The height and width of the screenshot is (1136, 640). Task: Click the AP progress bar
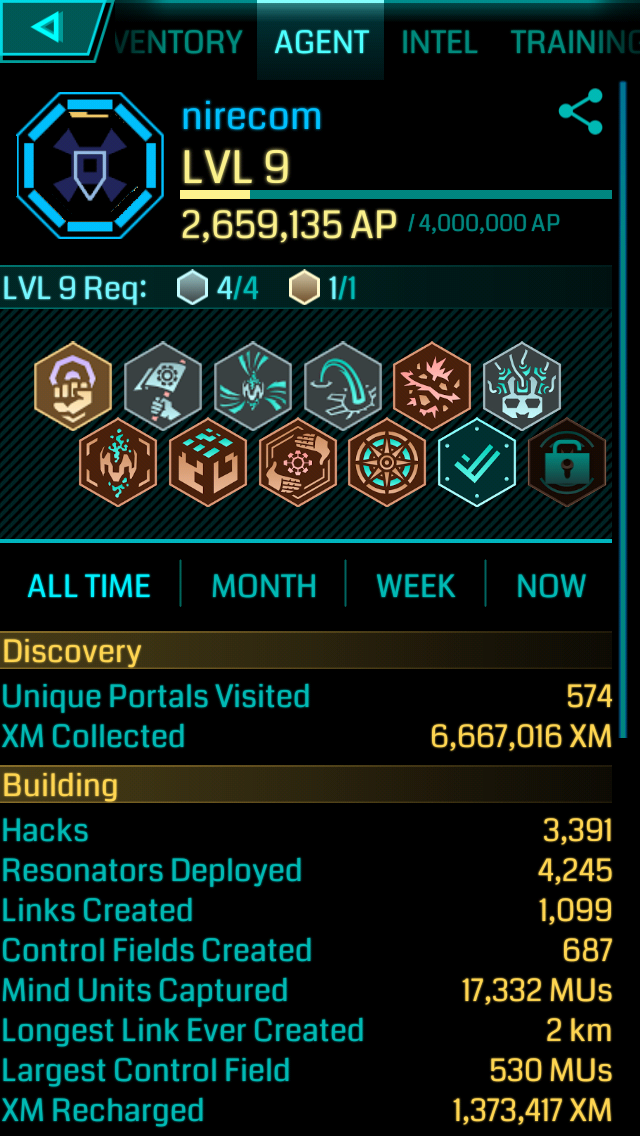(x=396, y=194)
